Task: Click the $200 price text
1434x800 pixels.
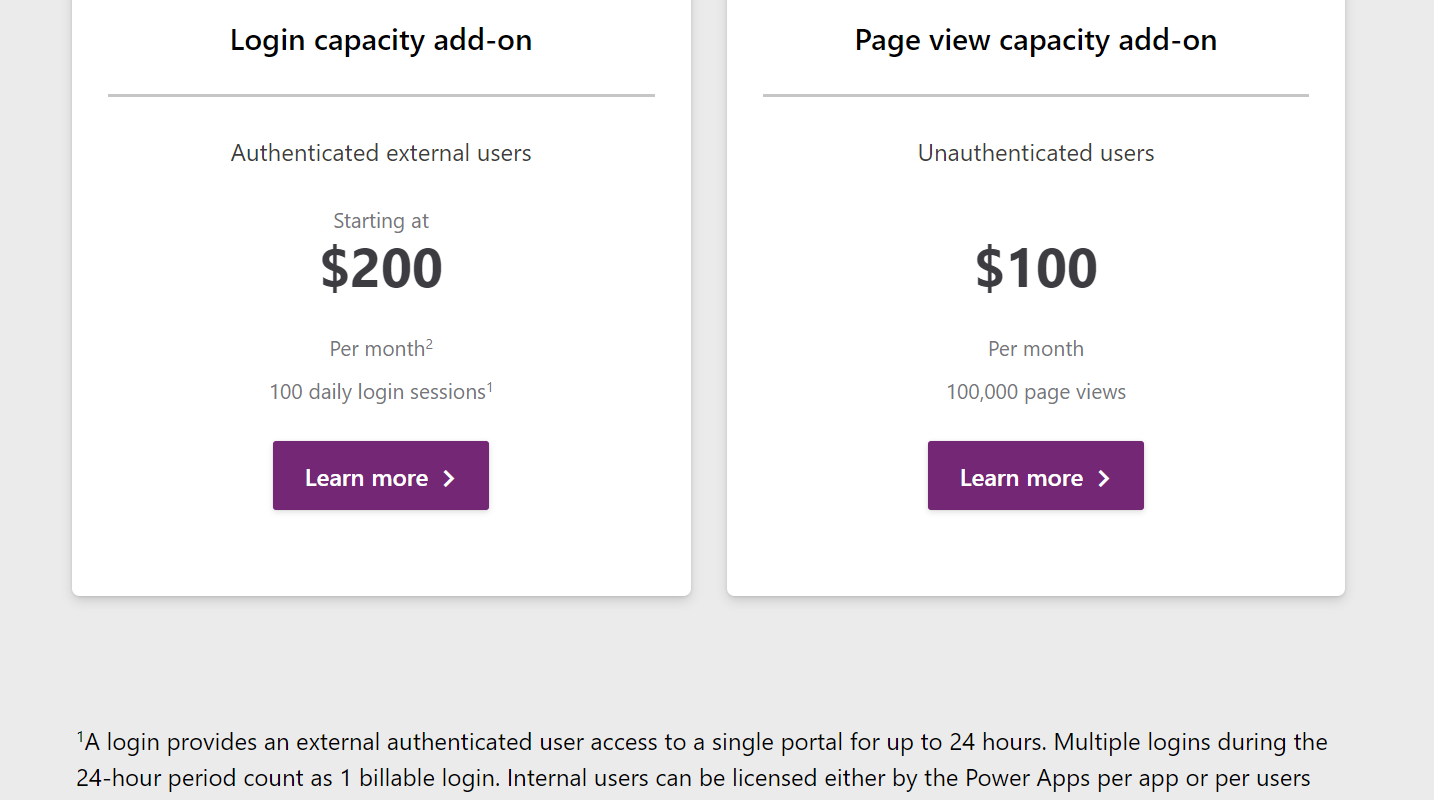Action: click(381, 268)
